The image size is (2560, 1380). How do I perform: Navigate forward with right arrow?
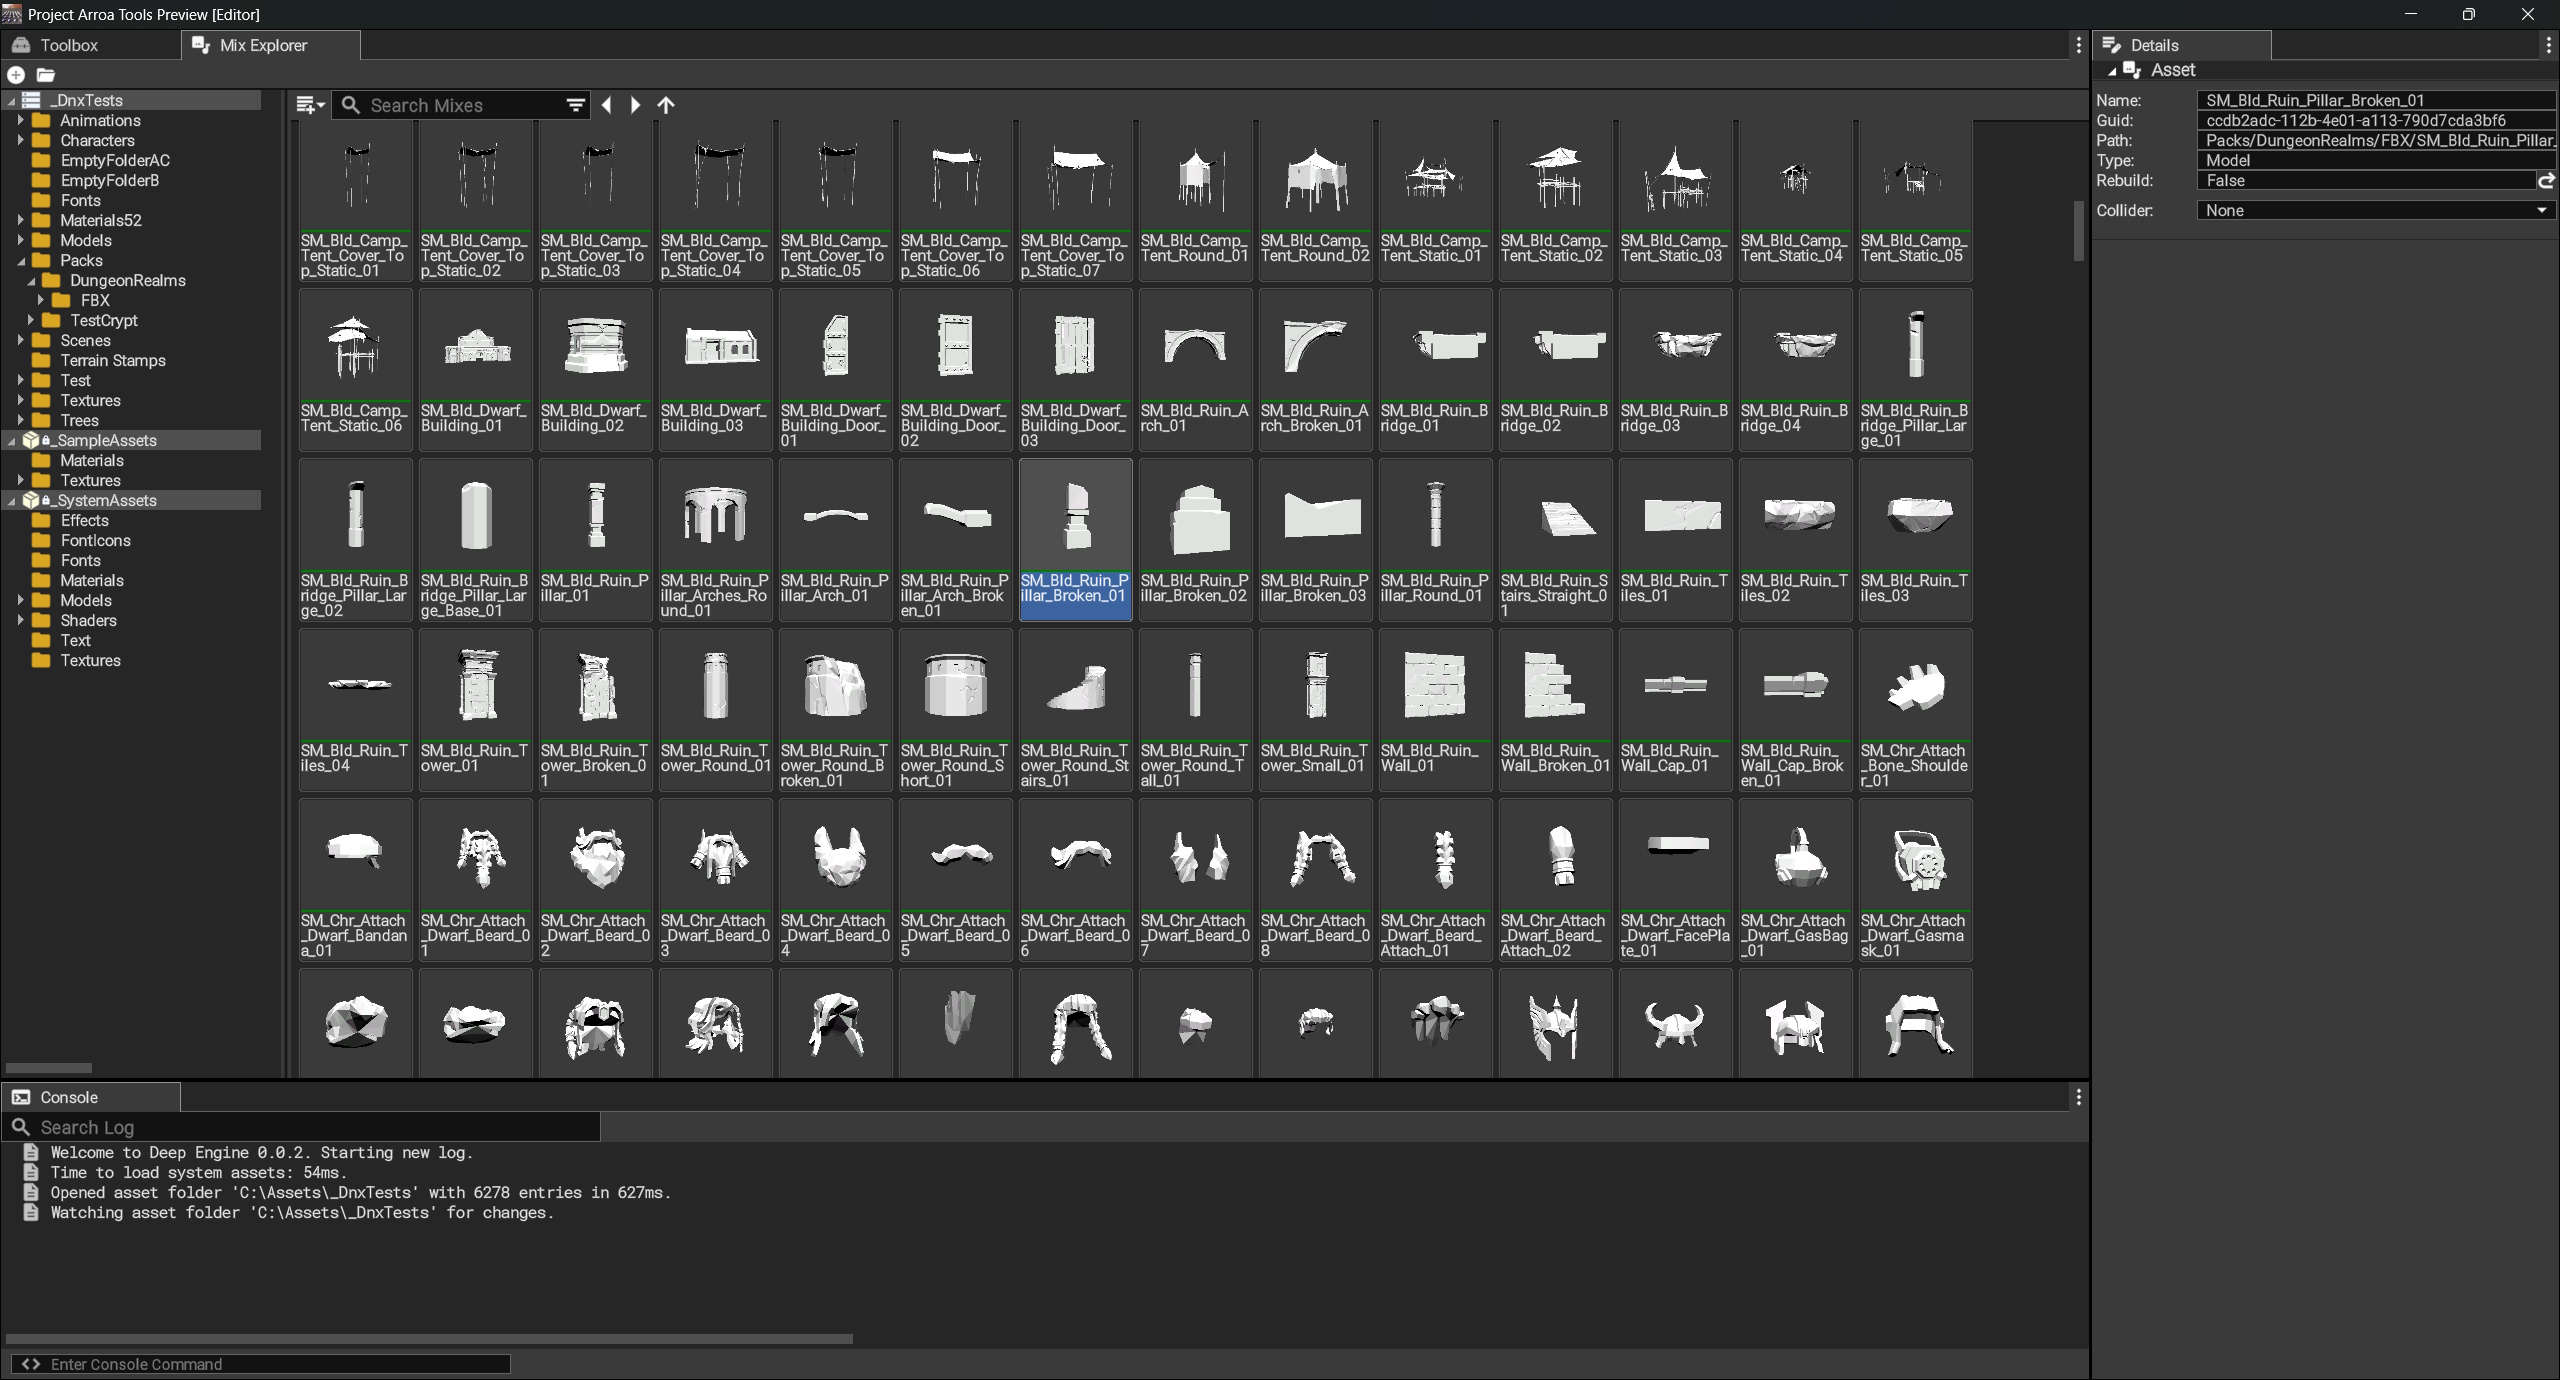point(636,105)
